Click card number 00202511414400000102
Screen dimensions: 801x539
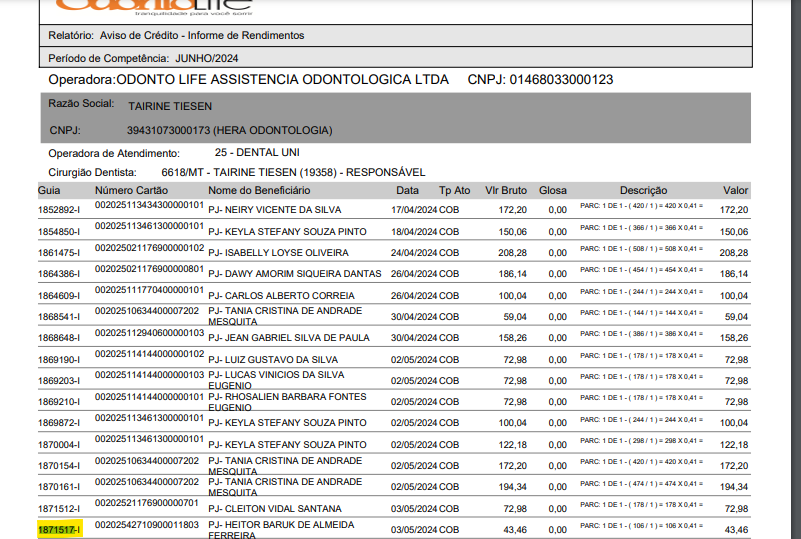point(149,354)
